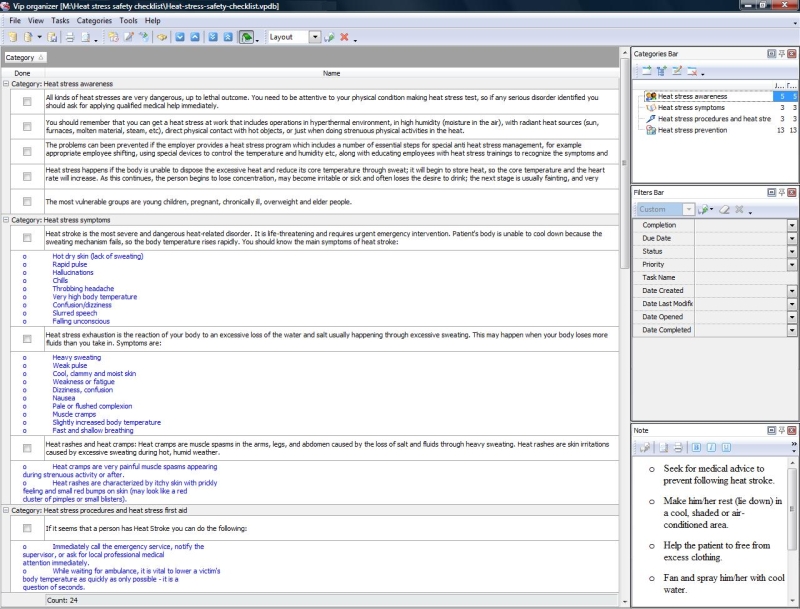The height and width of the screenshot is (609, 800).
Task: Open the Categories menu
Action: [94, 20]
